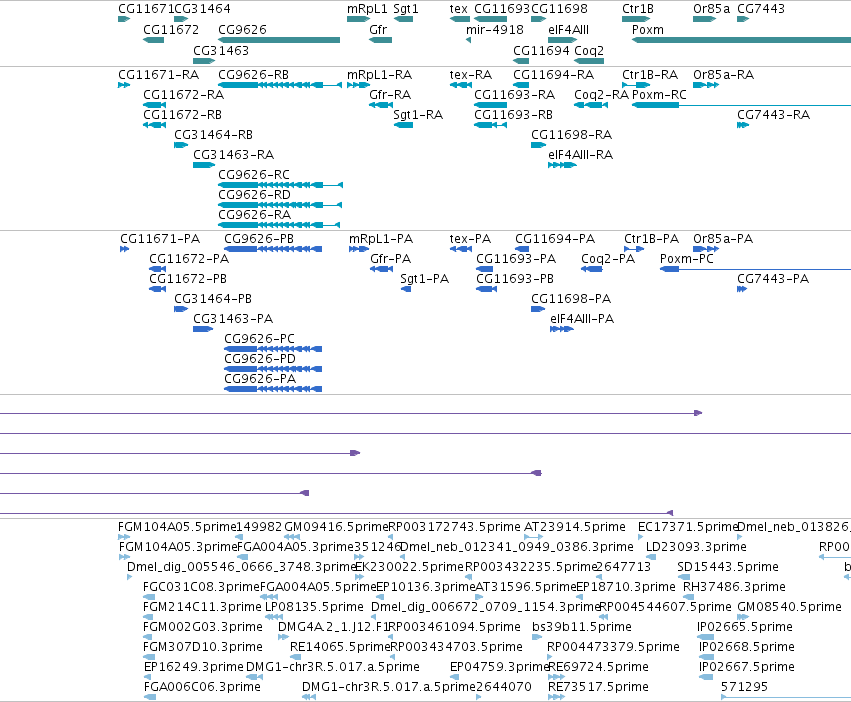851x702 pixels.
Task: Click the CG11694-RA transcript label
Action: [x=554, y=74]
